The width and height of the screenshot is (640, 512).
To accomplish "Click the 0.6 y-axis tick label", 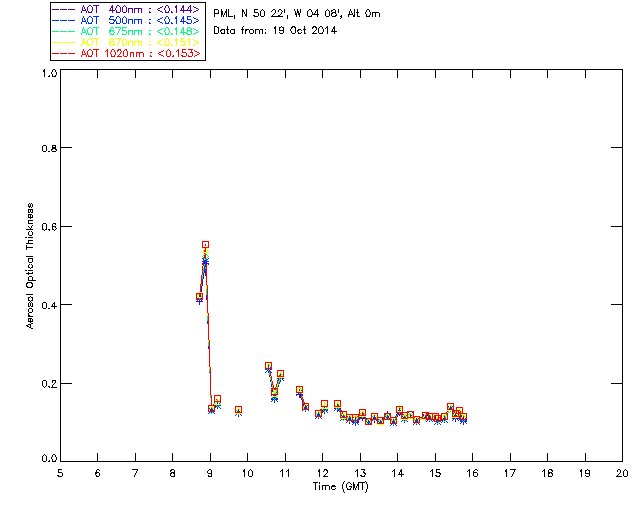I will click(49, 227).
